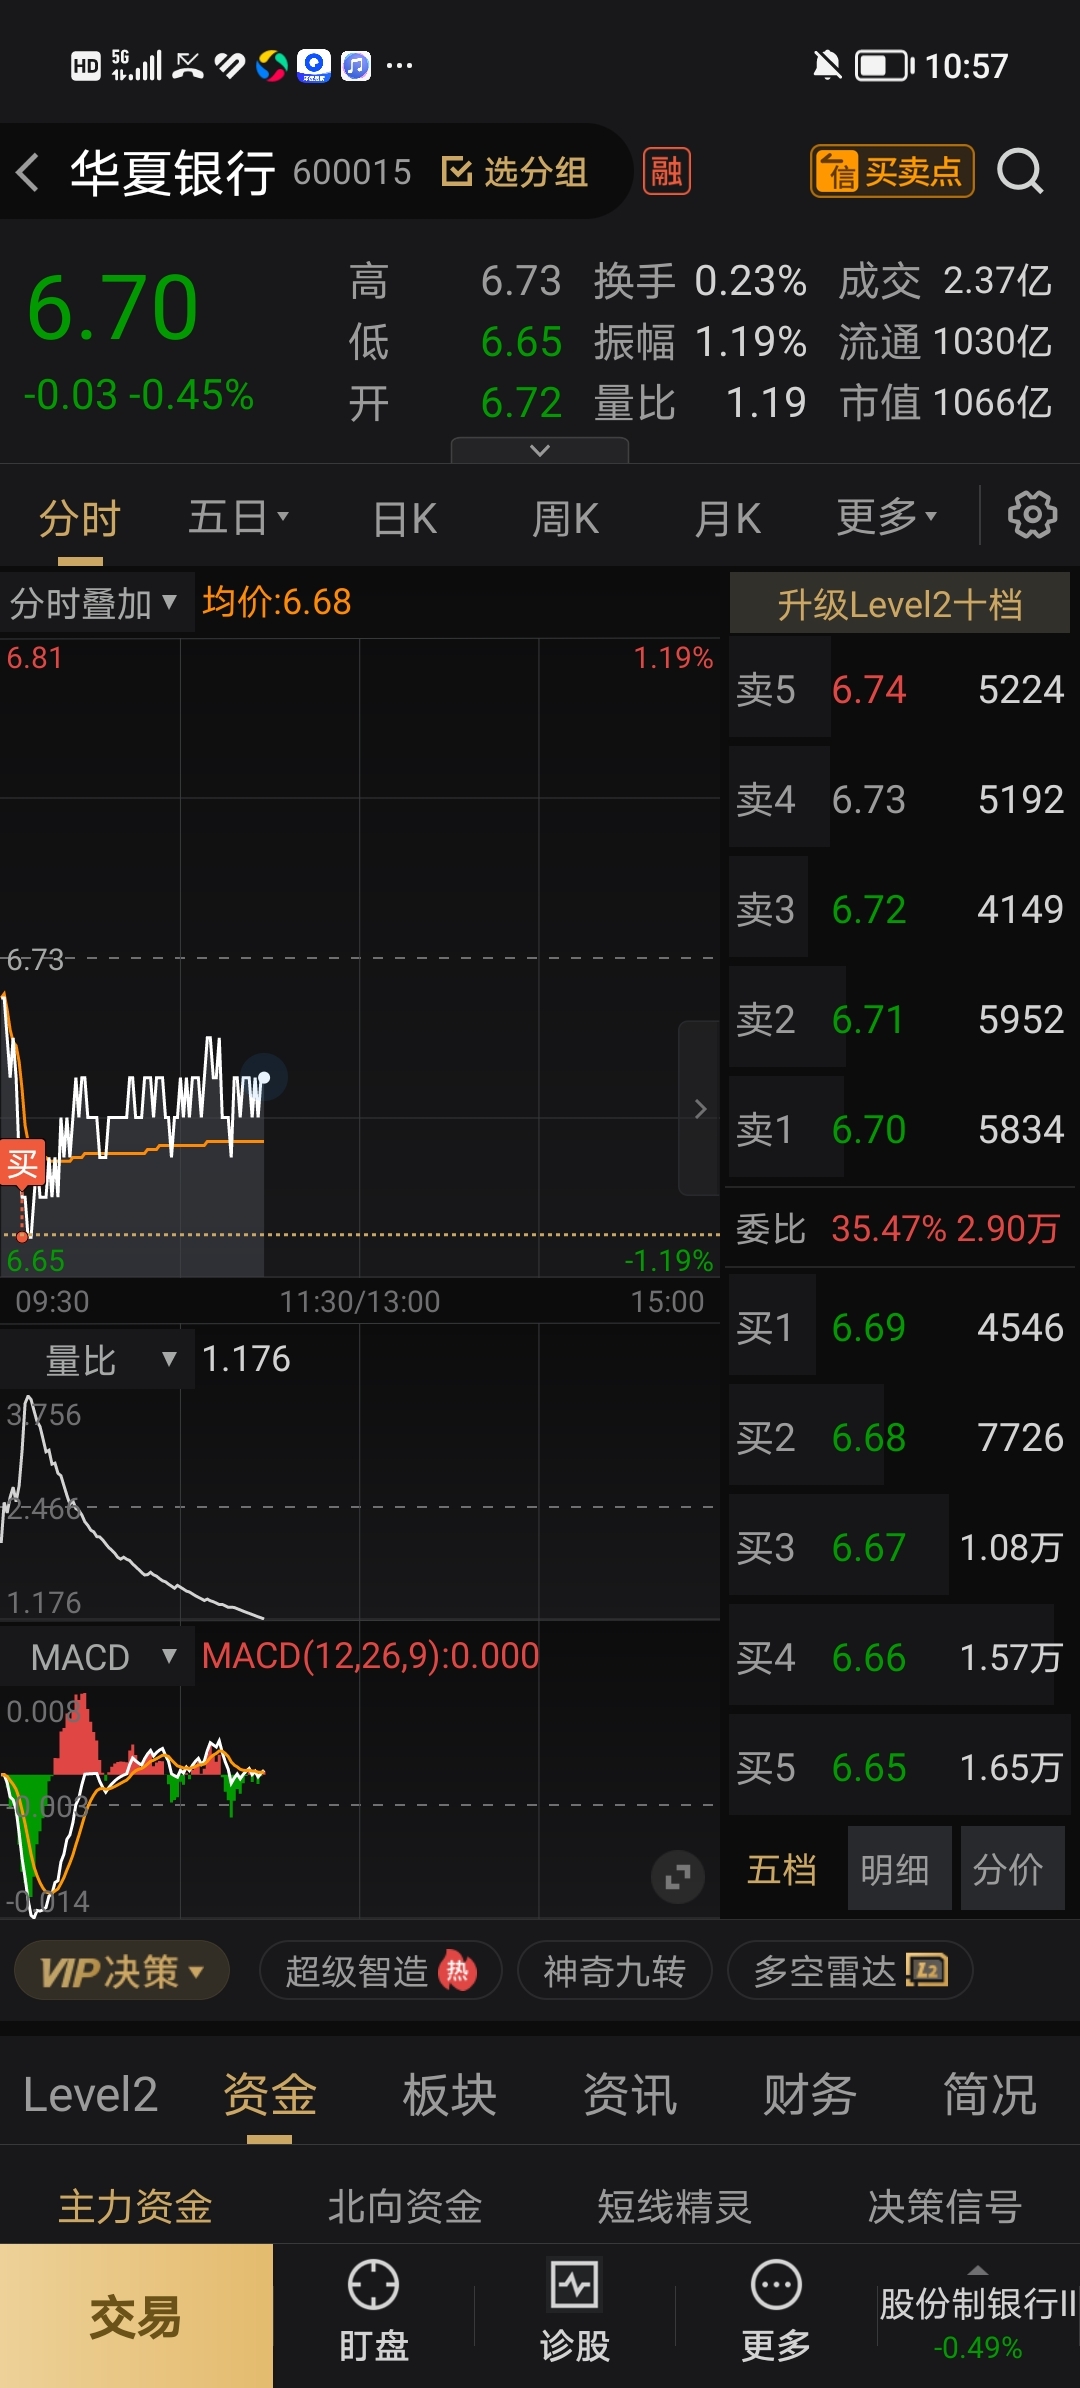This screenshot has width=1080, height=2388.
Task: Tap the back arrow icon
Action: point(28,172)
